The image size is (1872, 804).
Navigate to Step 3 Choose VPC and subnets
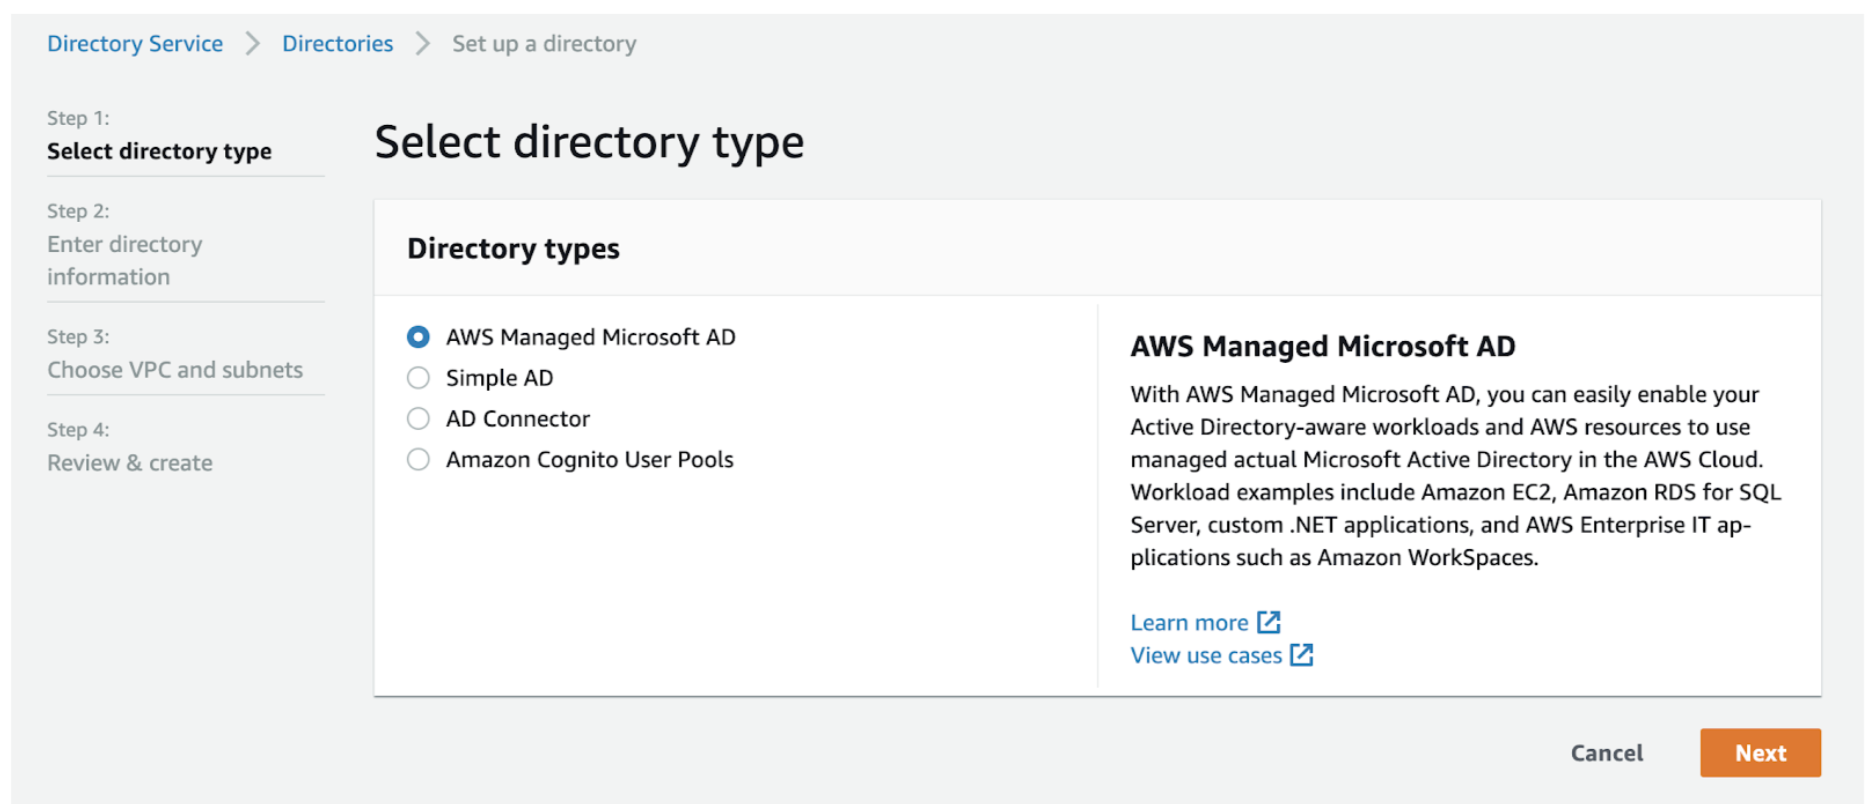click(175, 370)
